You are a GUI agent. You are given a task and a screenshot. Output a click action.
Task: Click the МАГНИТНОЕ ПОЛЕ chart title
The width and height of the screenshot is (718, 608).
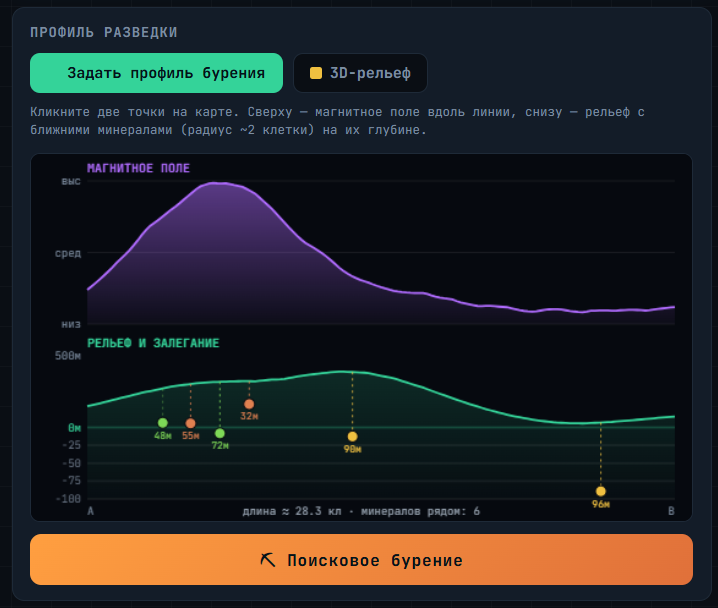138,168
